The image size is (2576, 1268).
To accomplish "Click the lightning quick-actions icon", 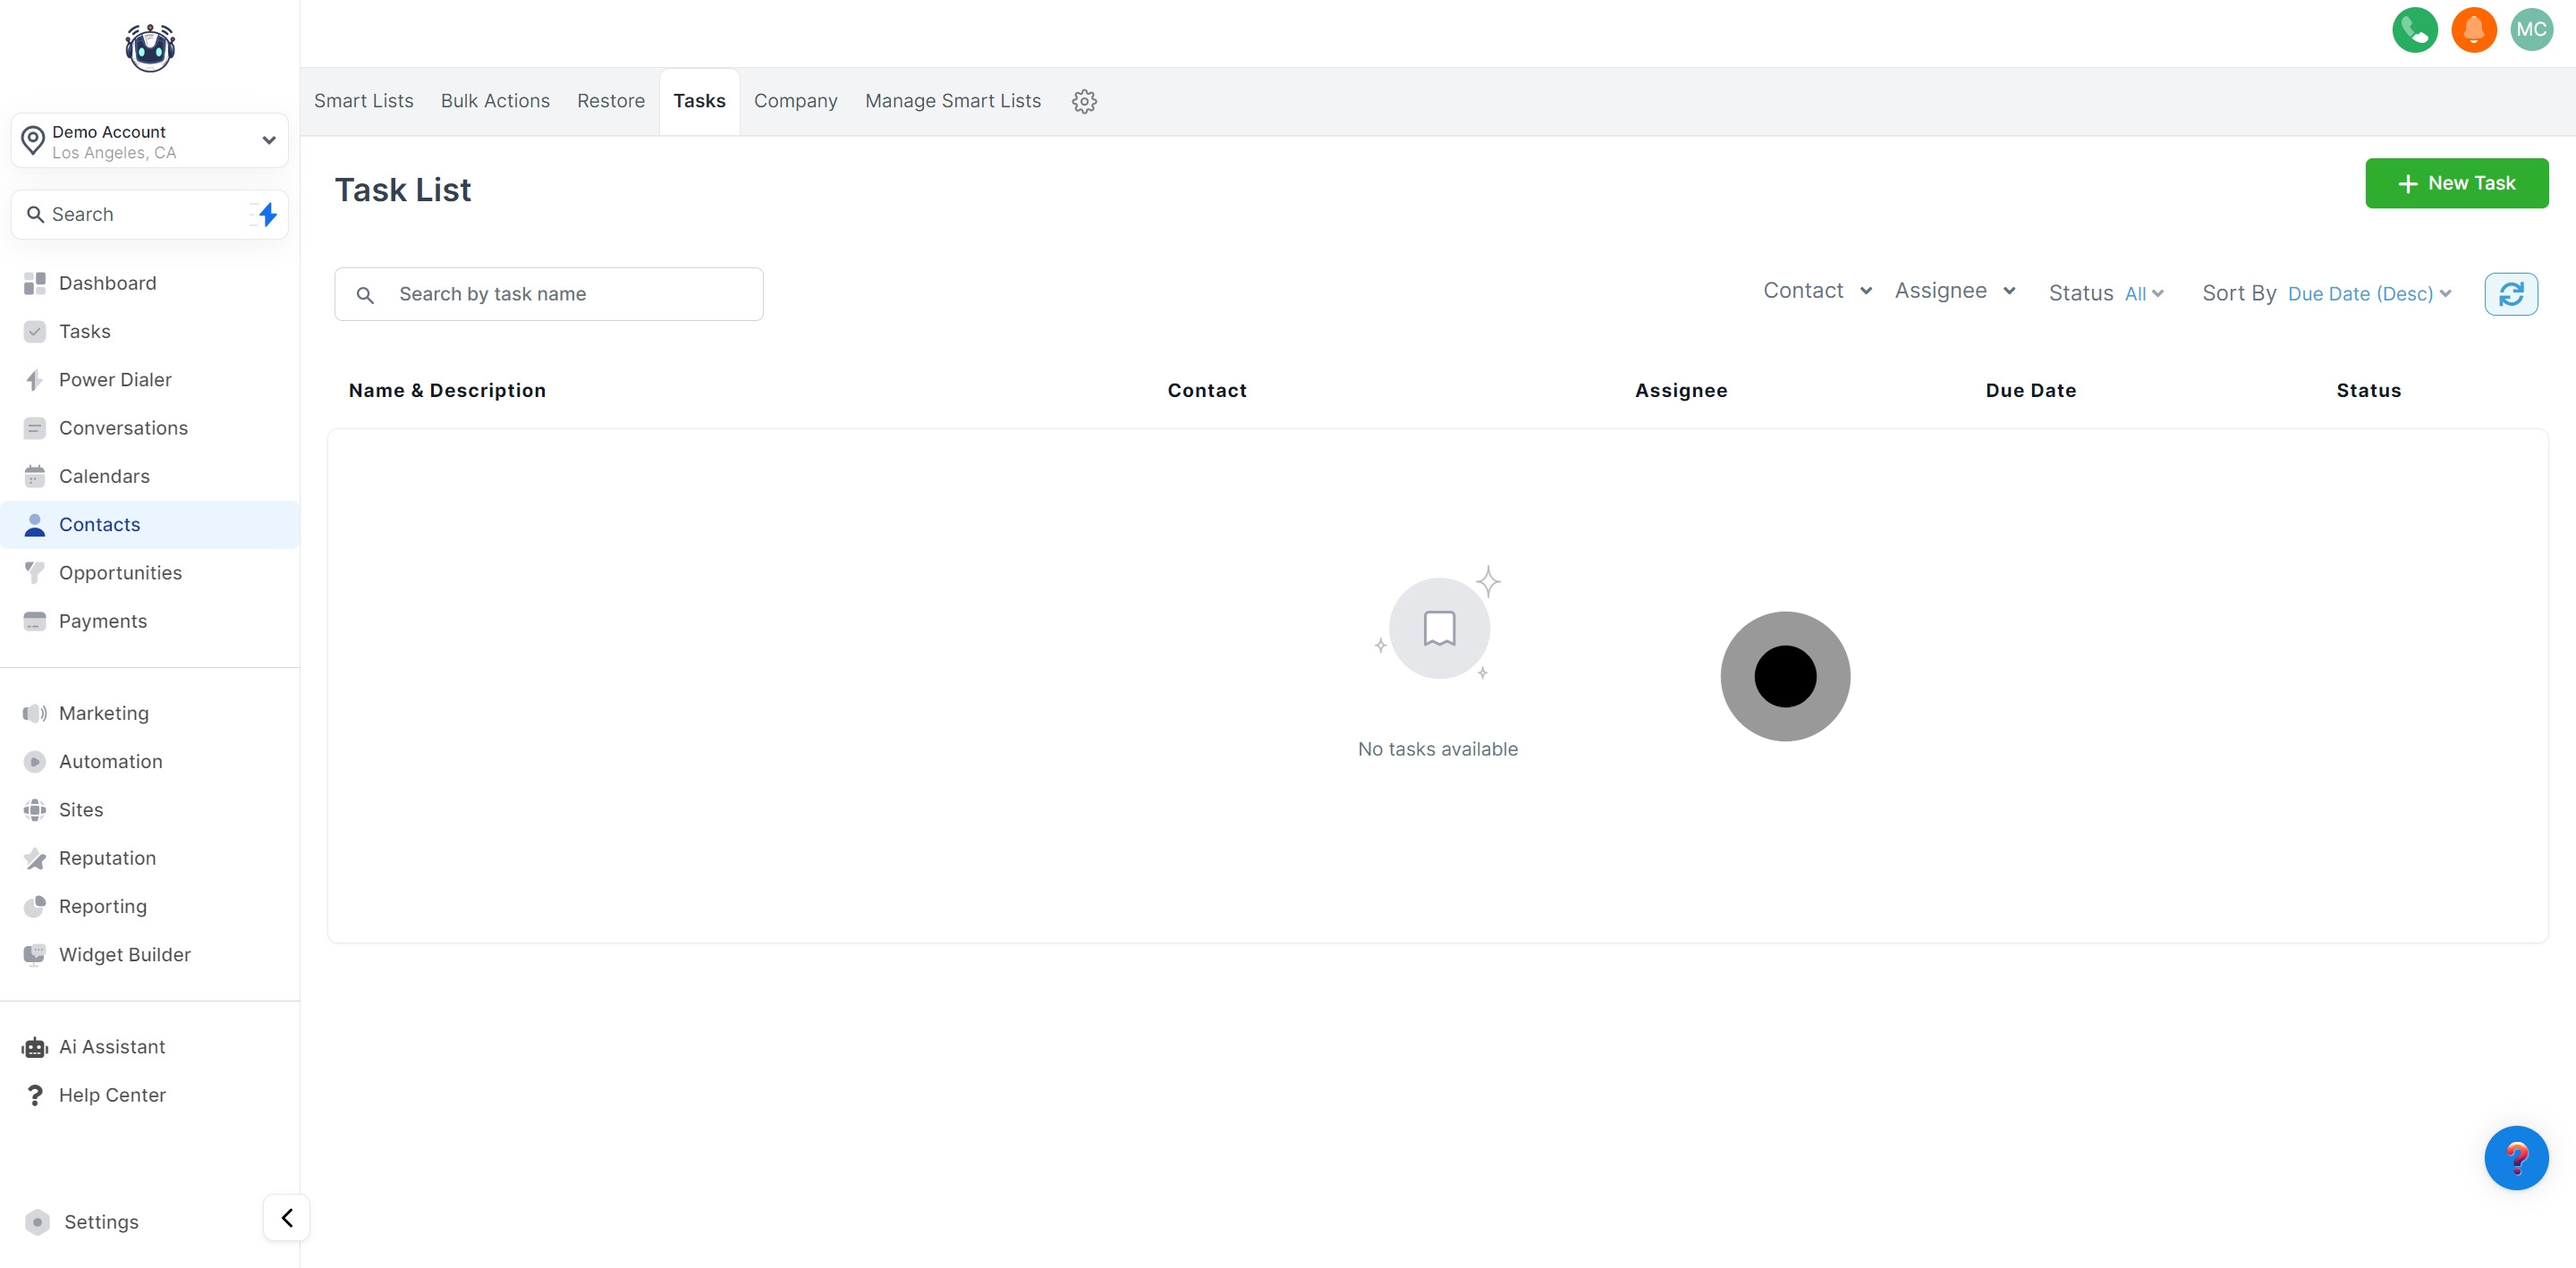I will click(266, 214).
